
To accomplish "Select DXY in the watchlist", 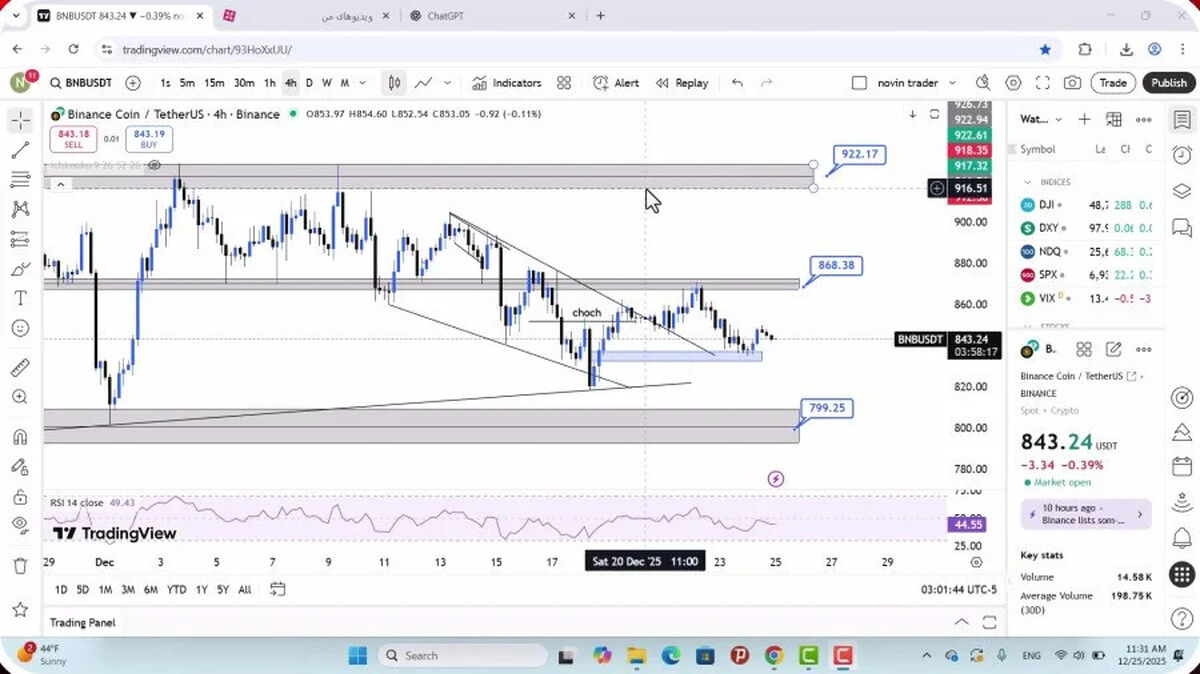I will tap(1086, 228).
